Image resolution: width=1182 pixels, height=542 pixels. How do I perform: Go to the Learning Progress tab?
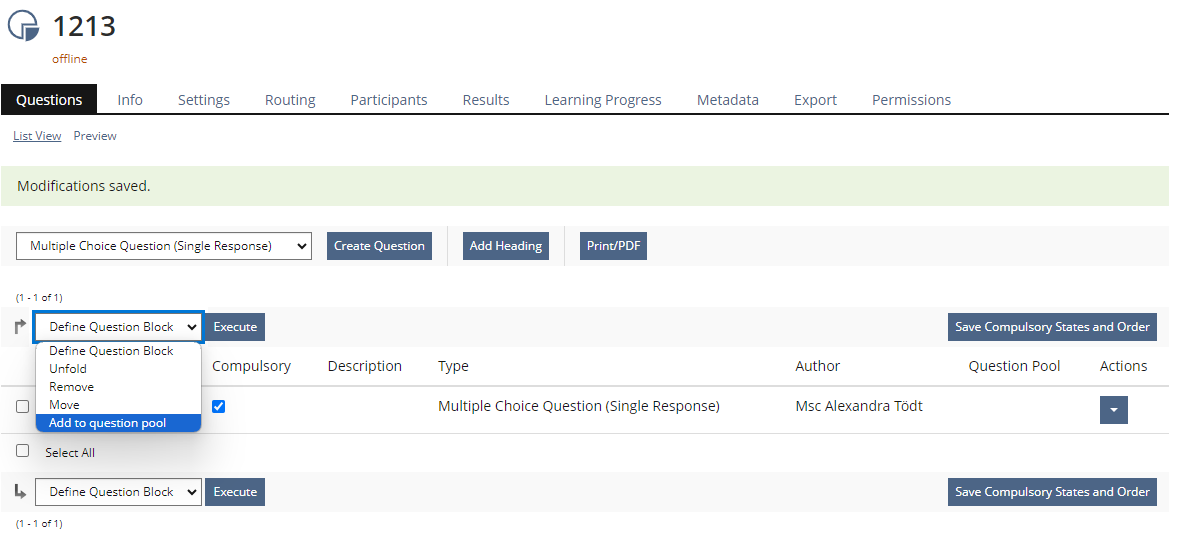click(603, 100)
